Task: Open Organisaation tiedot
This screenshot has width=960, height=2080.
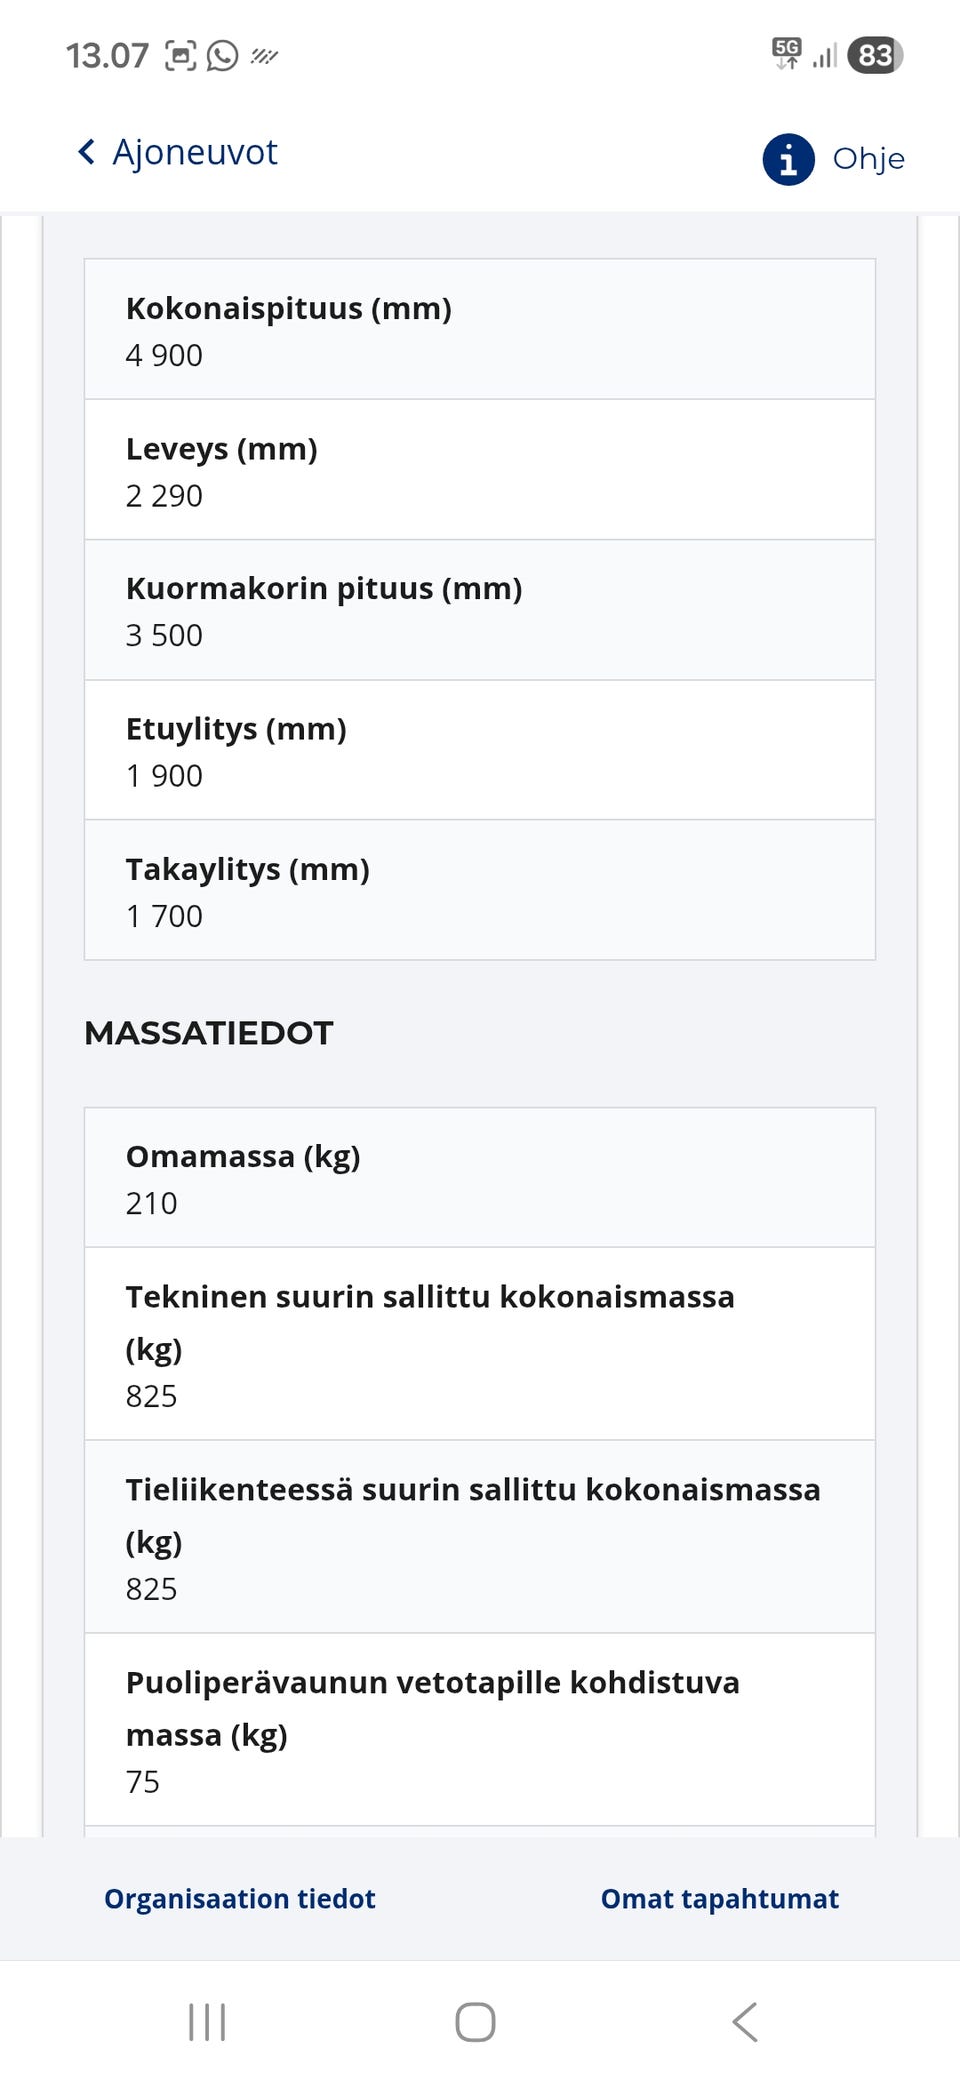Action: (x=240, y=1898)
